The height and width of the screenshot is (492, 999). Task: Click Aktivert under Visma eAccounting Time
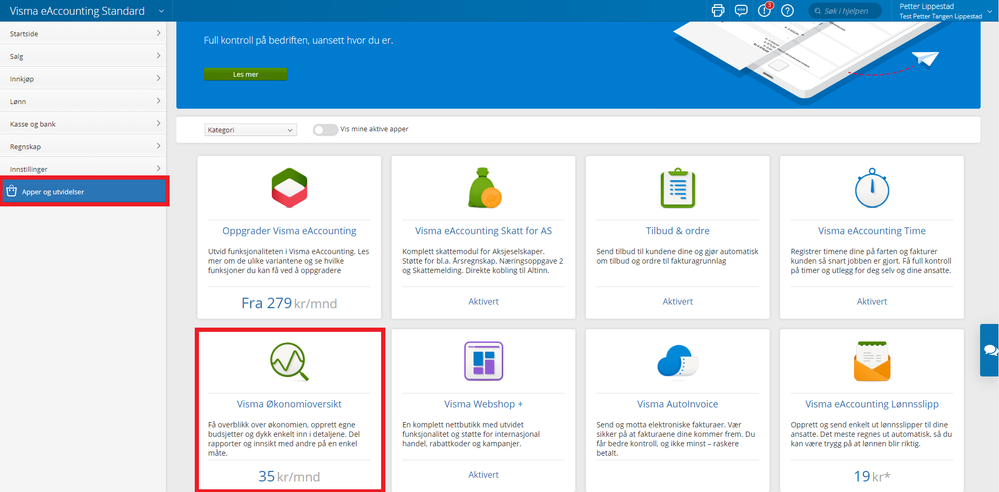872,301
